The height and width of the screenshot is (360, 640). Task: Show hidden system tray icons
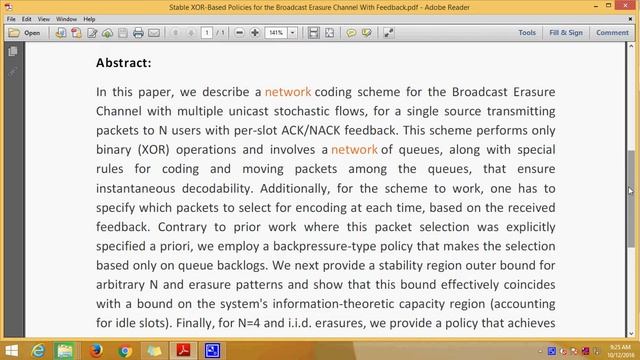[x=540, y=351]
